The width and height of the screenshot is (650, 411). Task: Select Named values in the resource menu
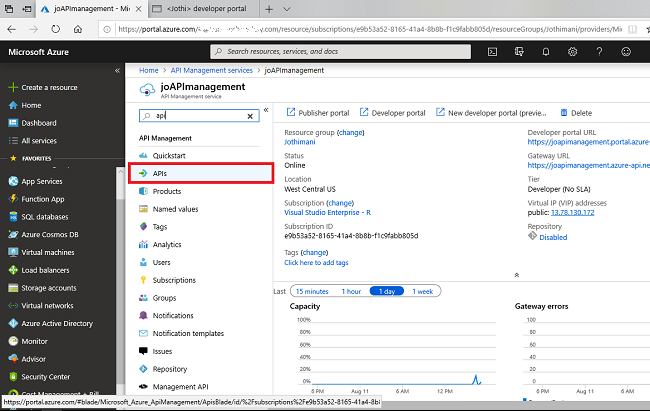168,209
